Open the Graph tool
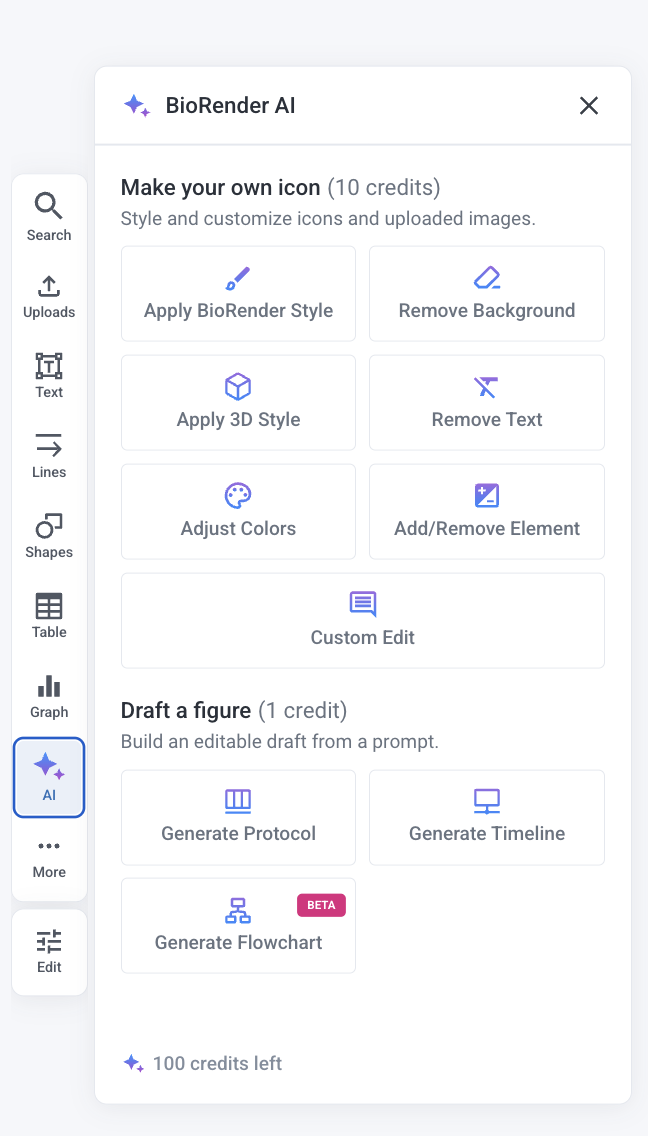Screen dimensions: 648x1136 point(49,696)
